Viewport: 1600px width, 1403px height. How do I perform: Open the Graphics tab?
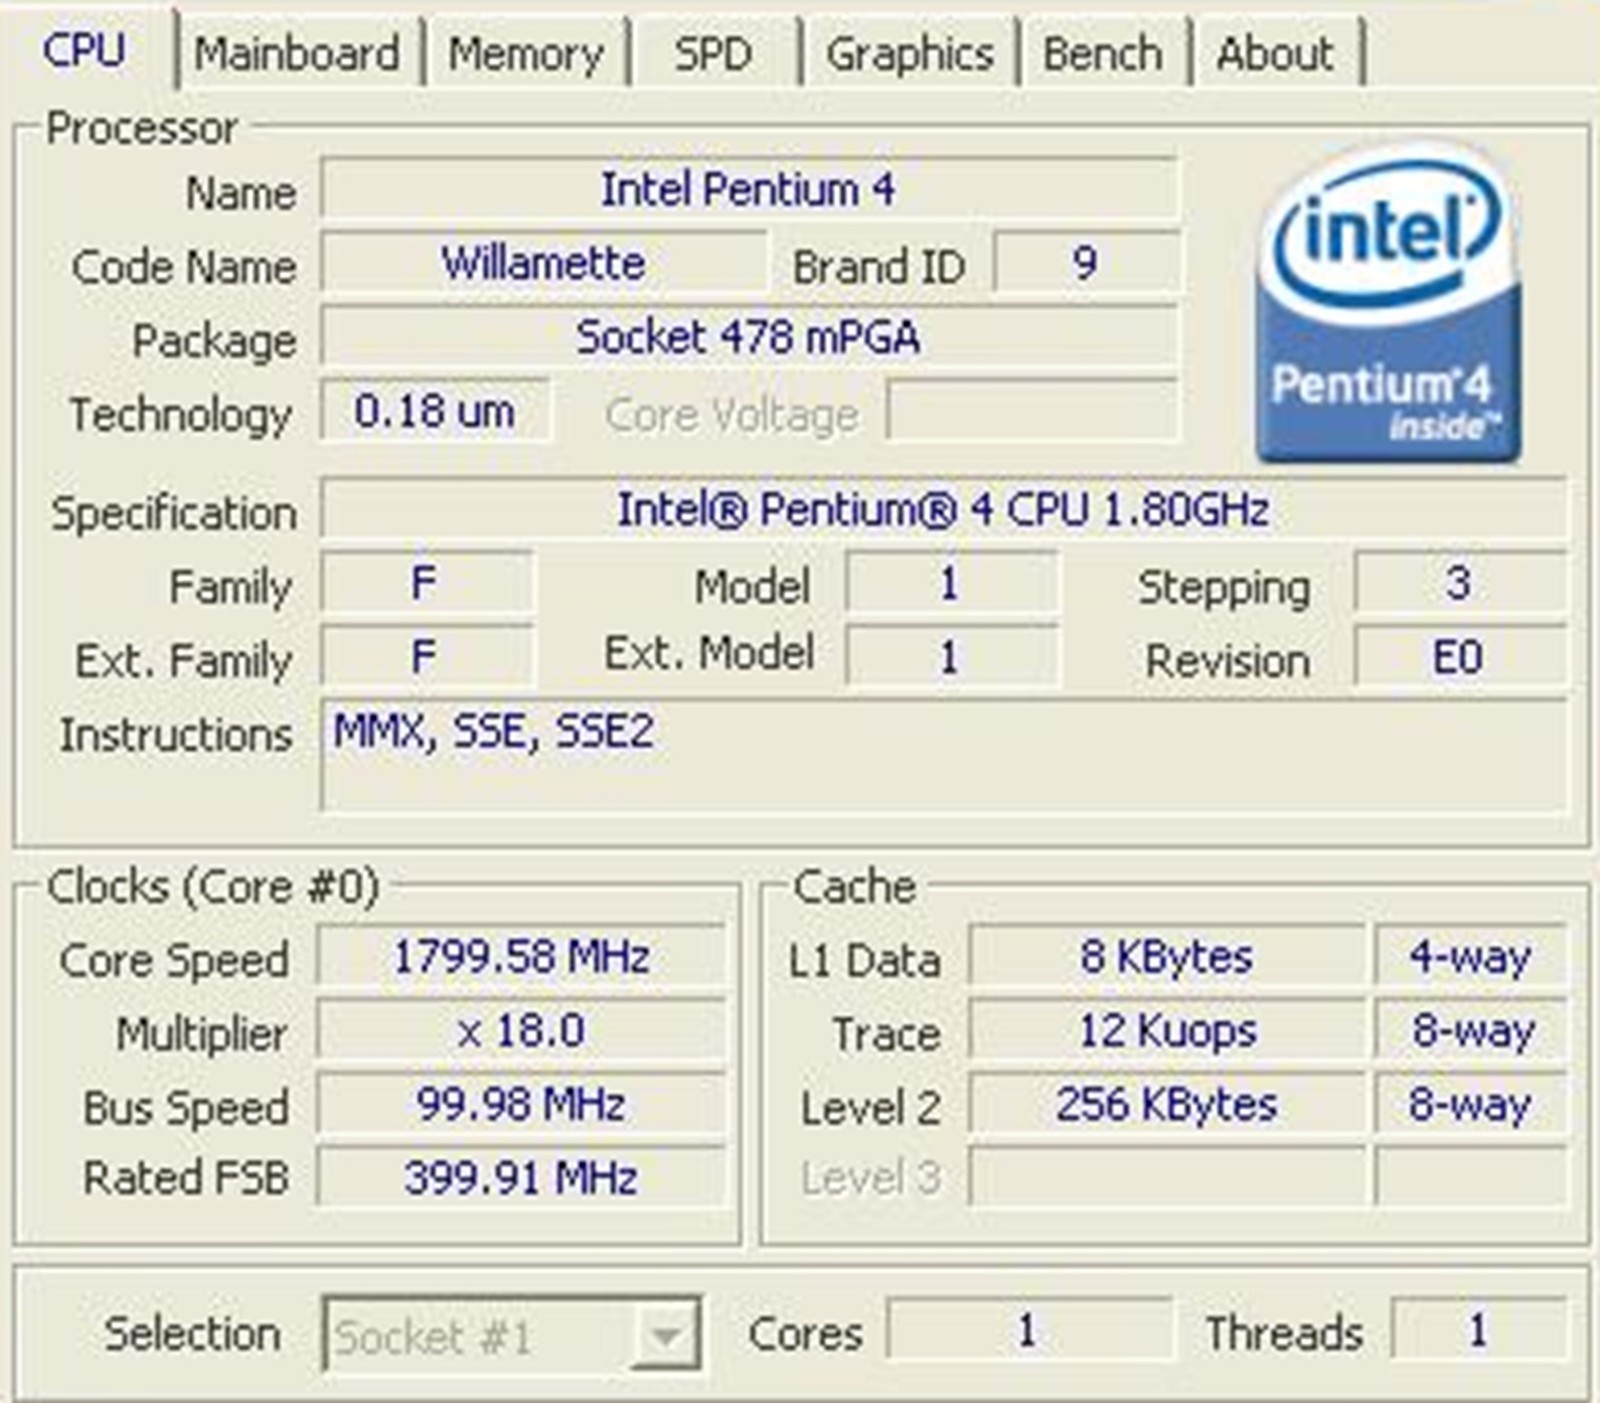pos(910,53)
